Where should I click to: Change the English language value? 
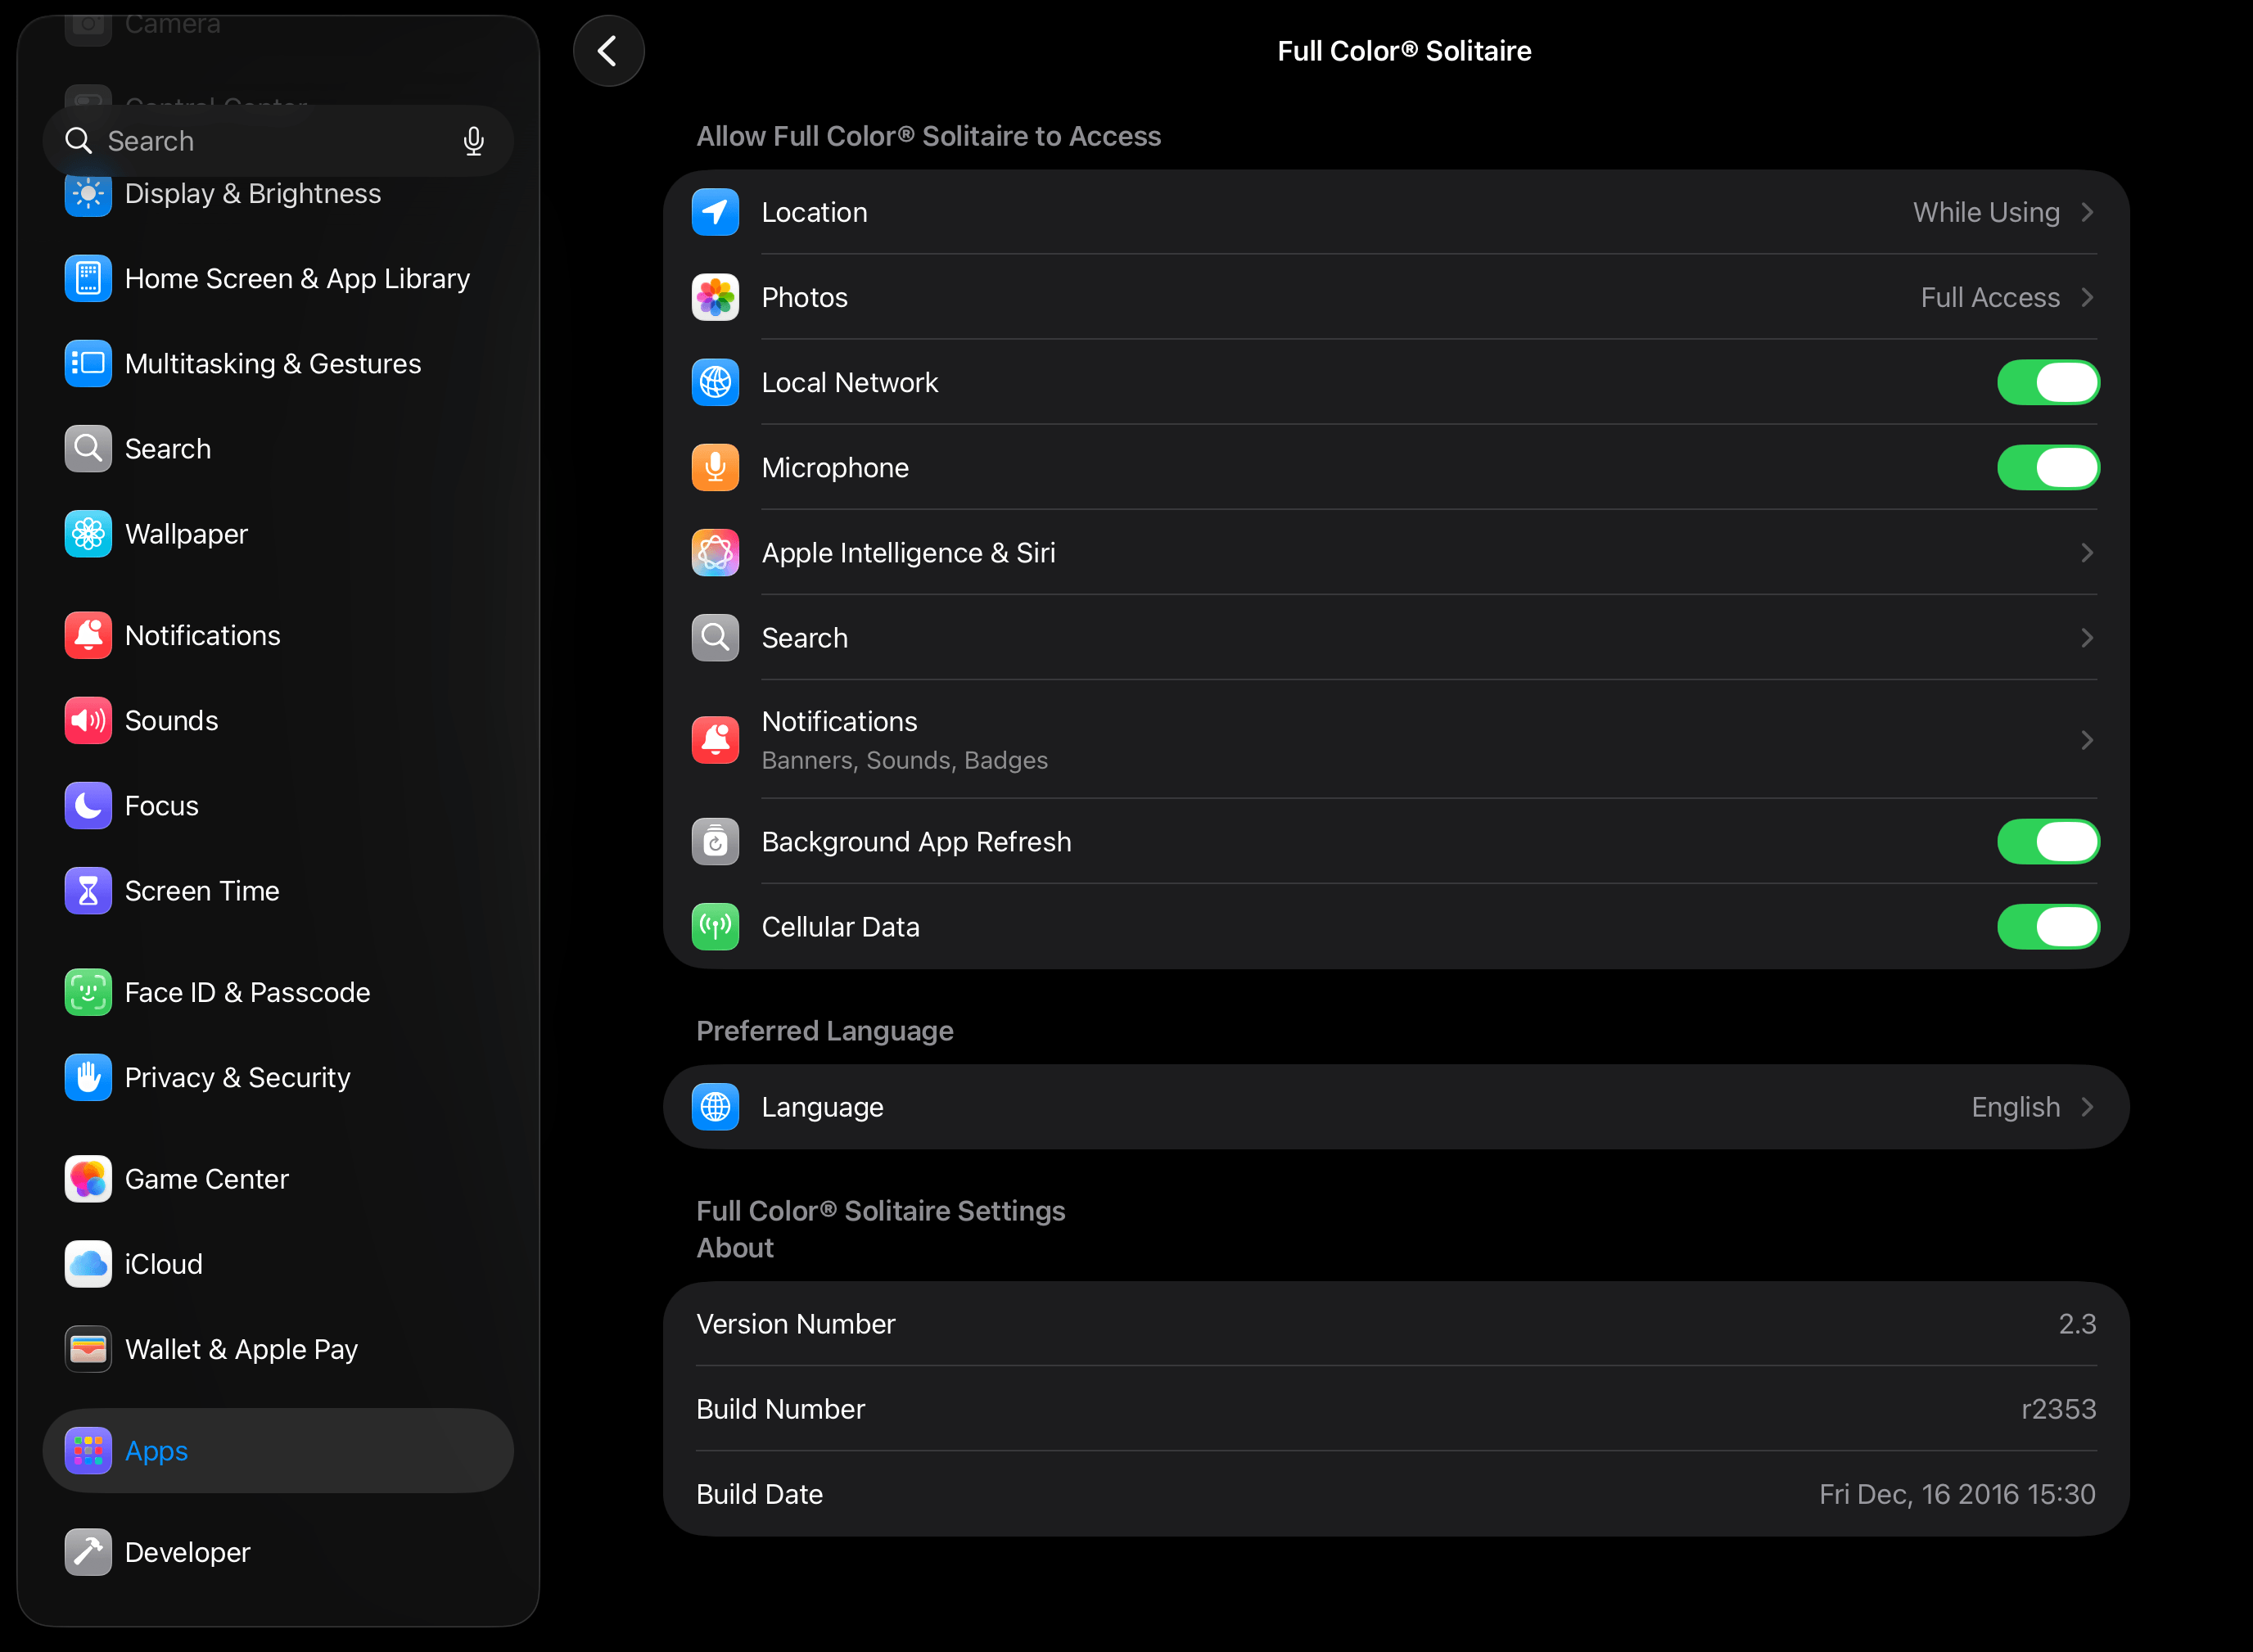click(2016, 1107)
